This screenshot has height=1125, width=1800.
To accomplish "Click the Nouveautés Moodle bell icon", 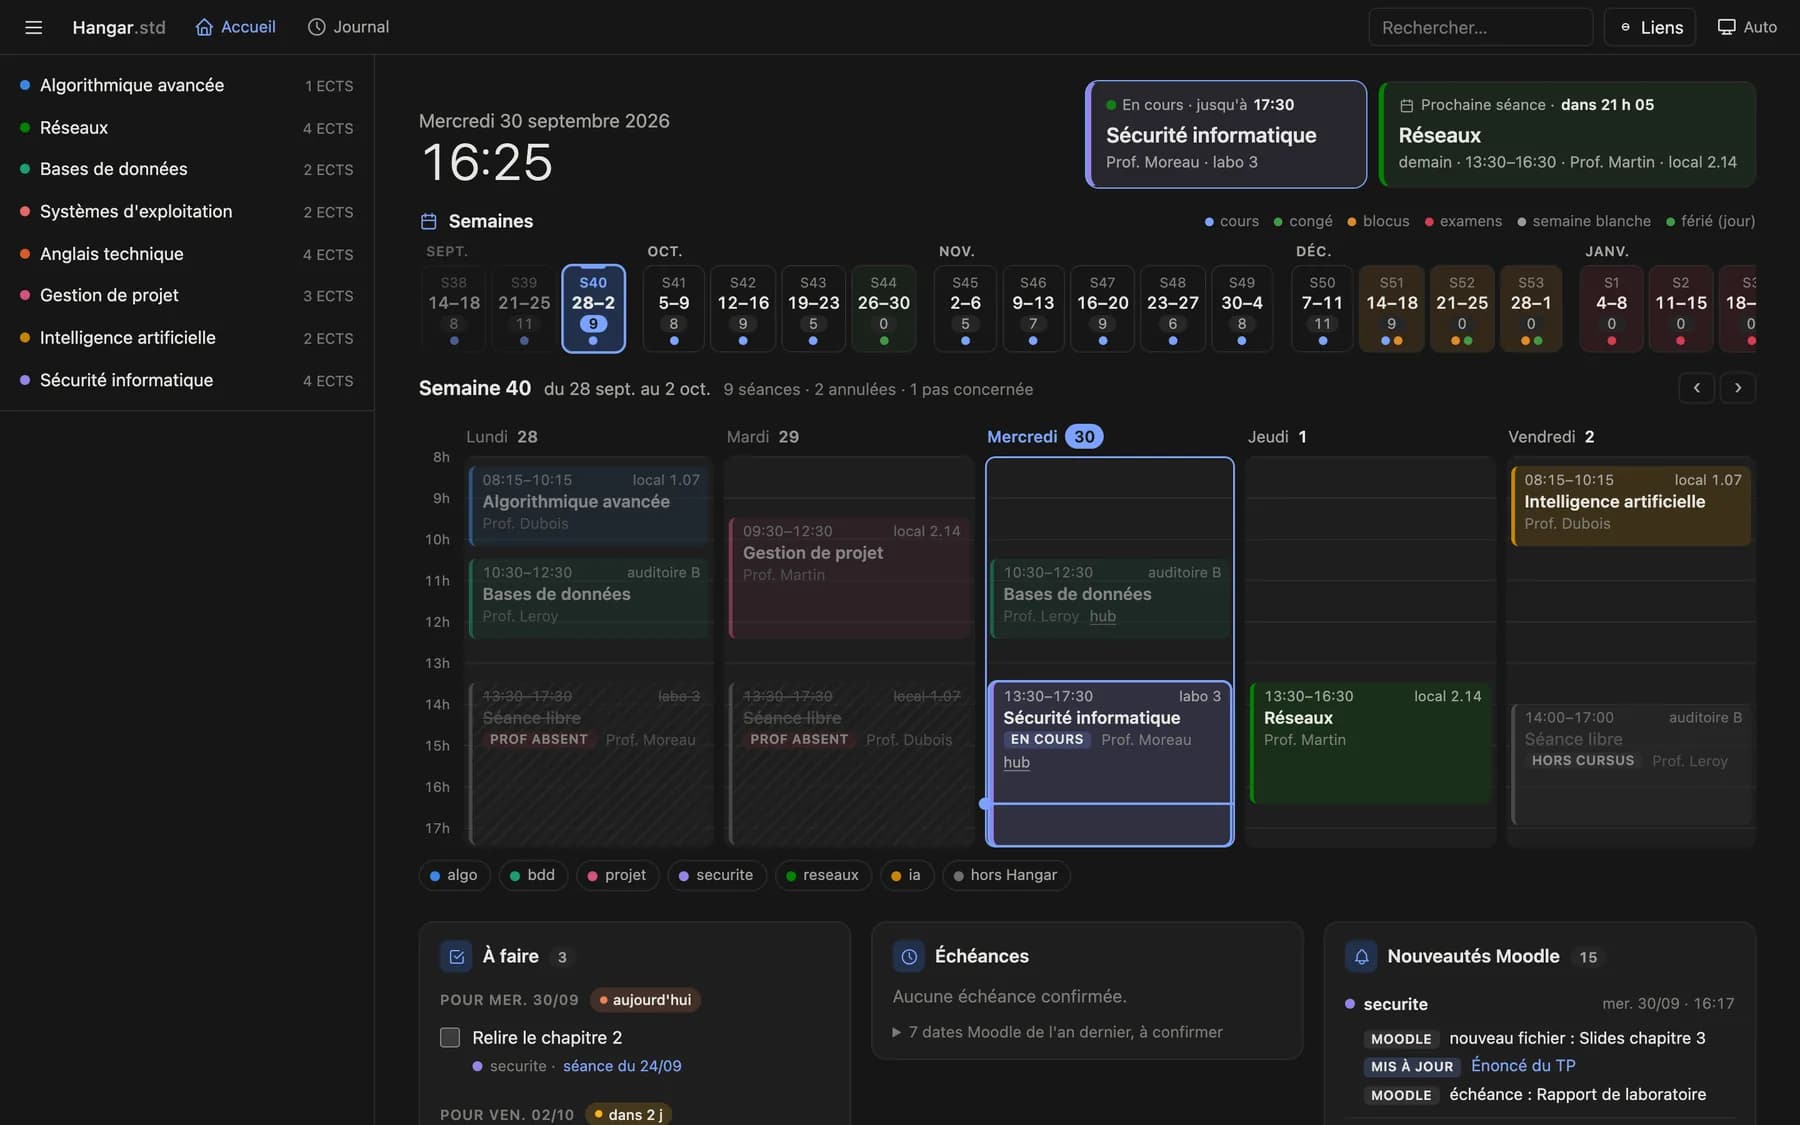I will point(1361,957).
